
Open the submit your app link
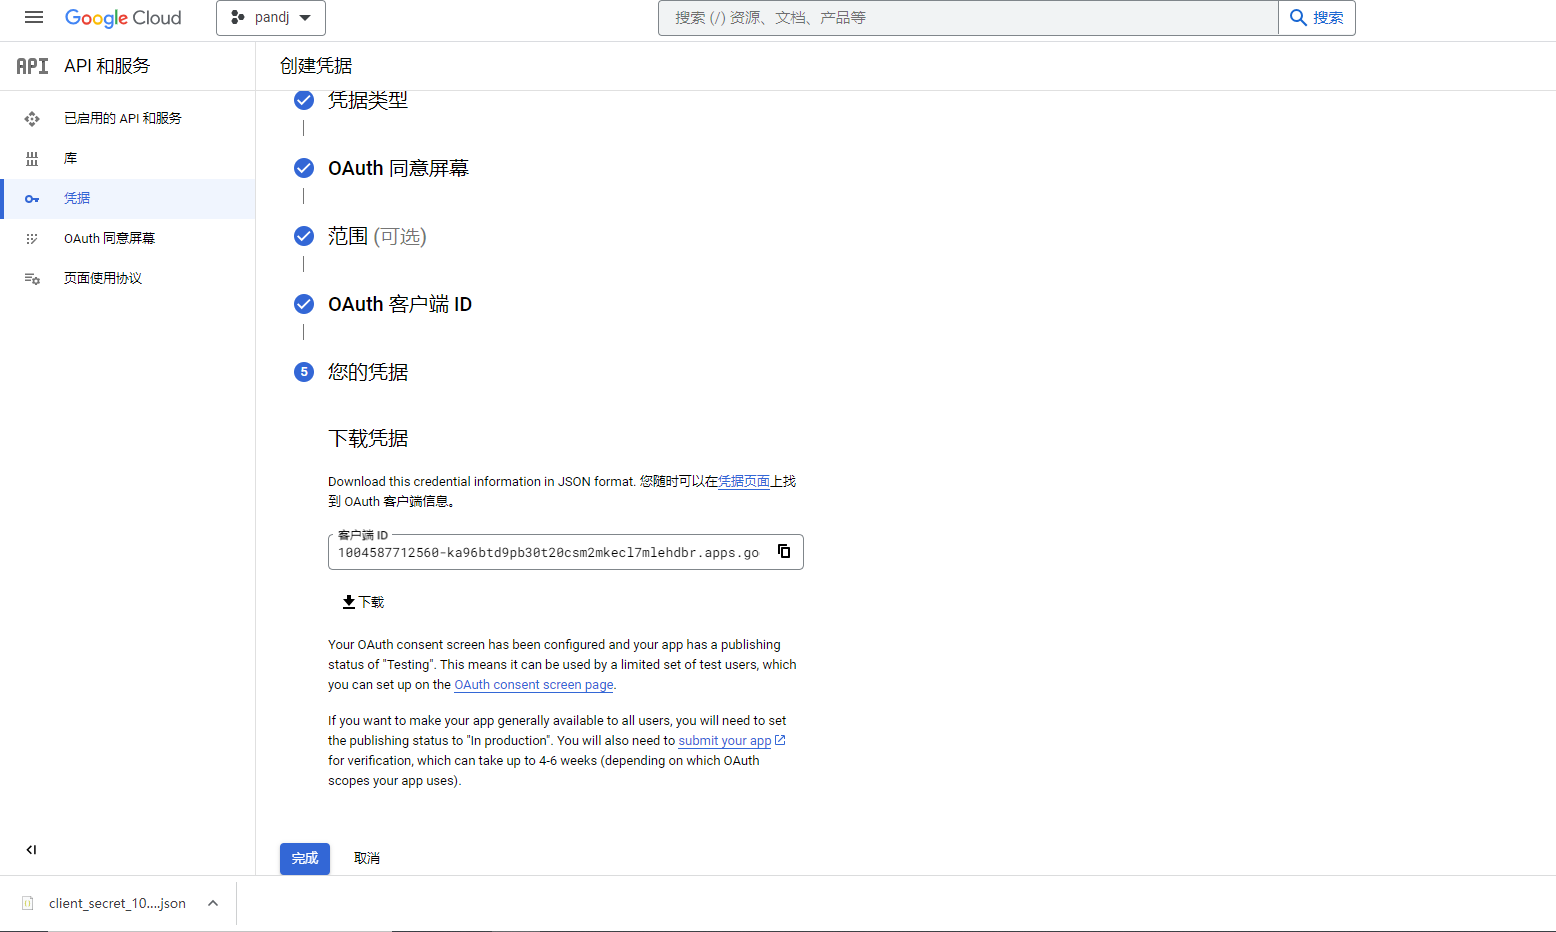tap(725, 741)
